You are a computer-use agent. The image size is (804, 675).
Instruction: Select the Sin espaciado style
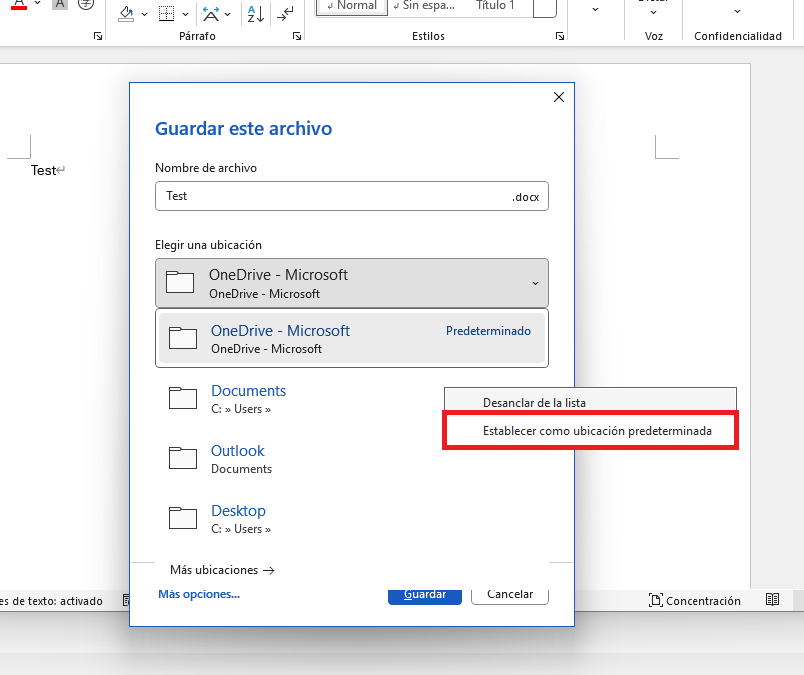point(424,6)
